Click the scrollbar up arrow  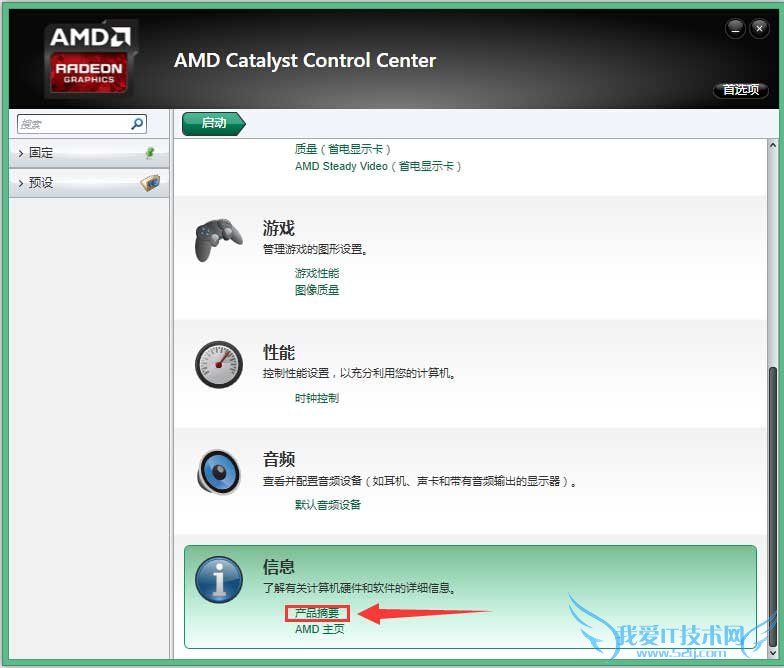click(x=772, y=146)
